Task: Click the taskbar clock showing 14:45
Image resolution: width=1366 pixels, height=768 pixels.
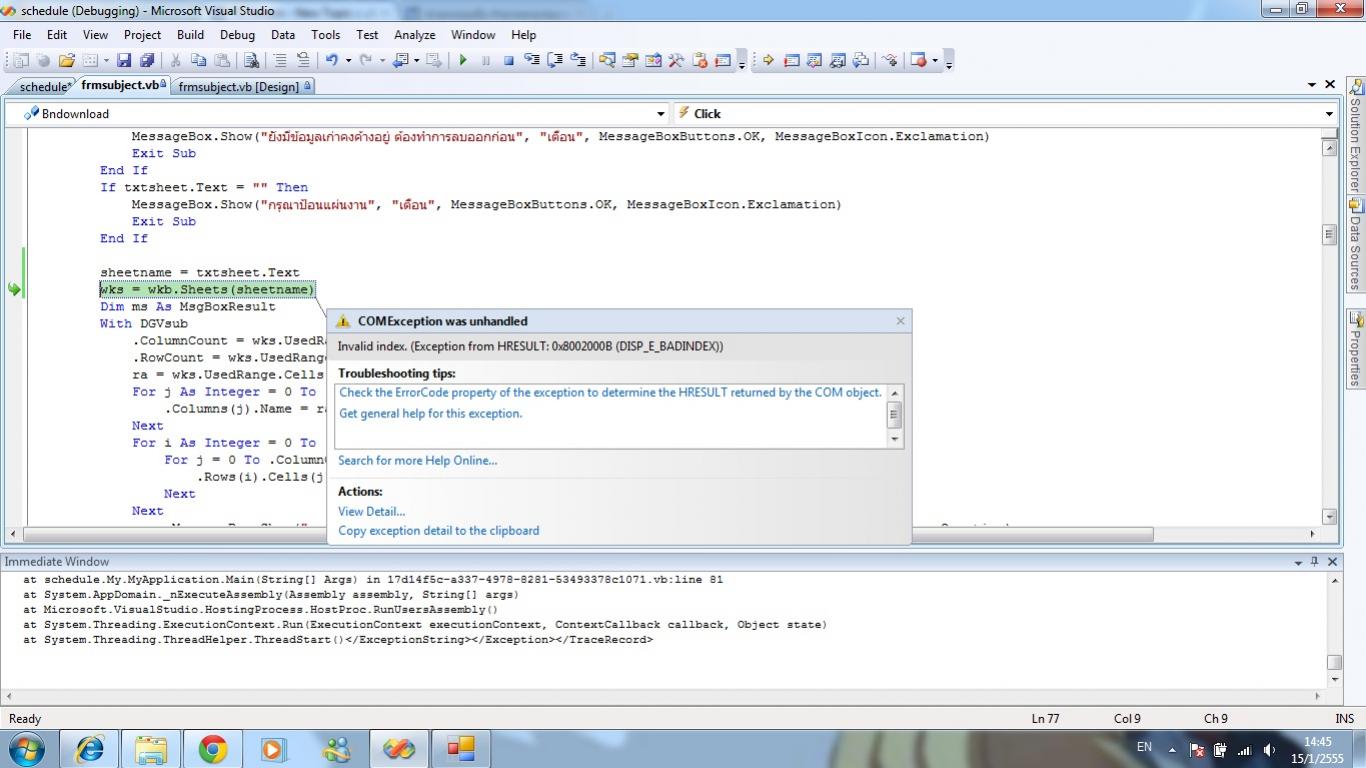Action: (1318, 750)
